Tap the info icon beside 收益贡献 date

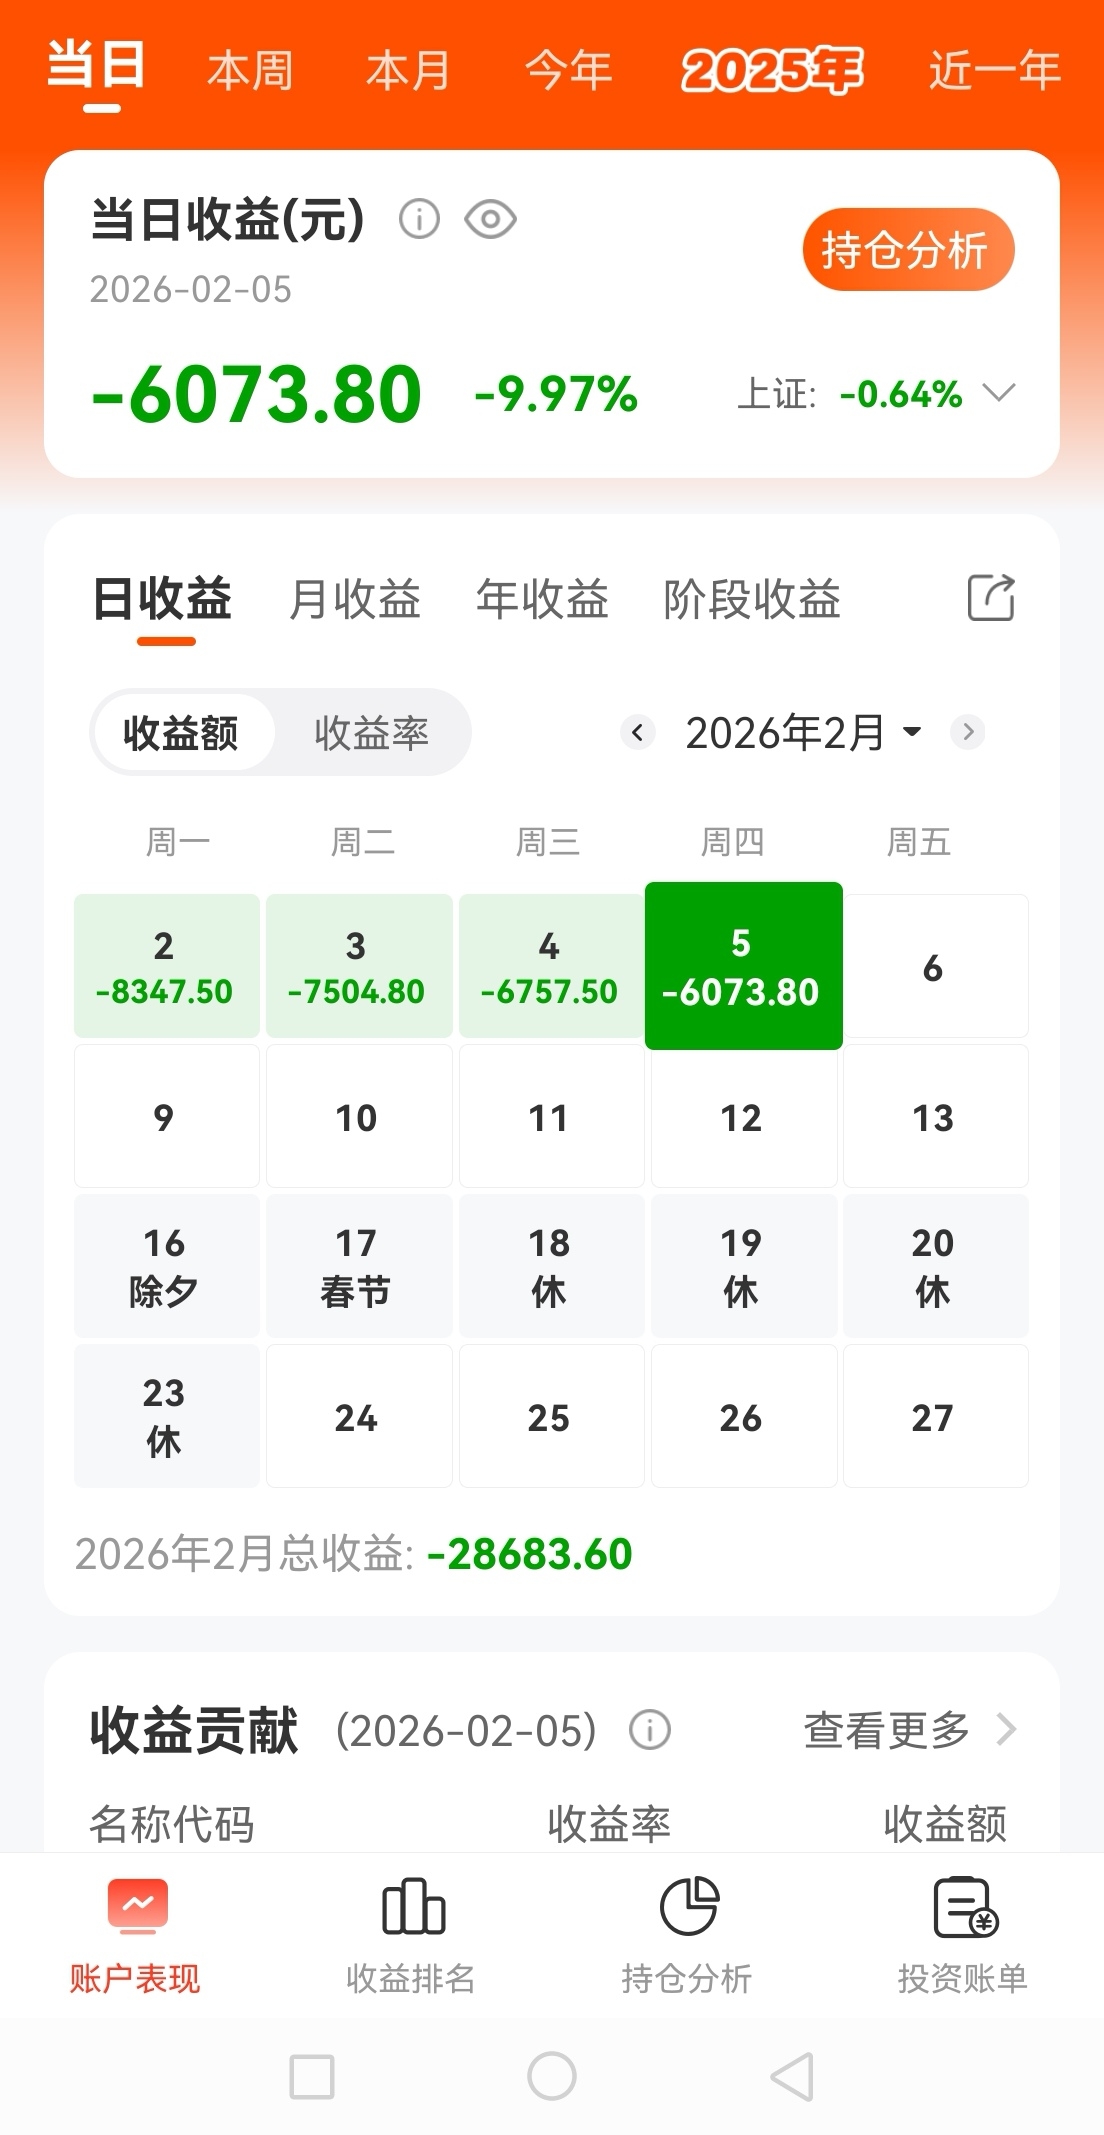[650, 1729]
